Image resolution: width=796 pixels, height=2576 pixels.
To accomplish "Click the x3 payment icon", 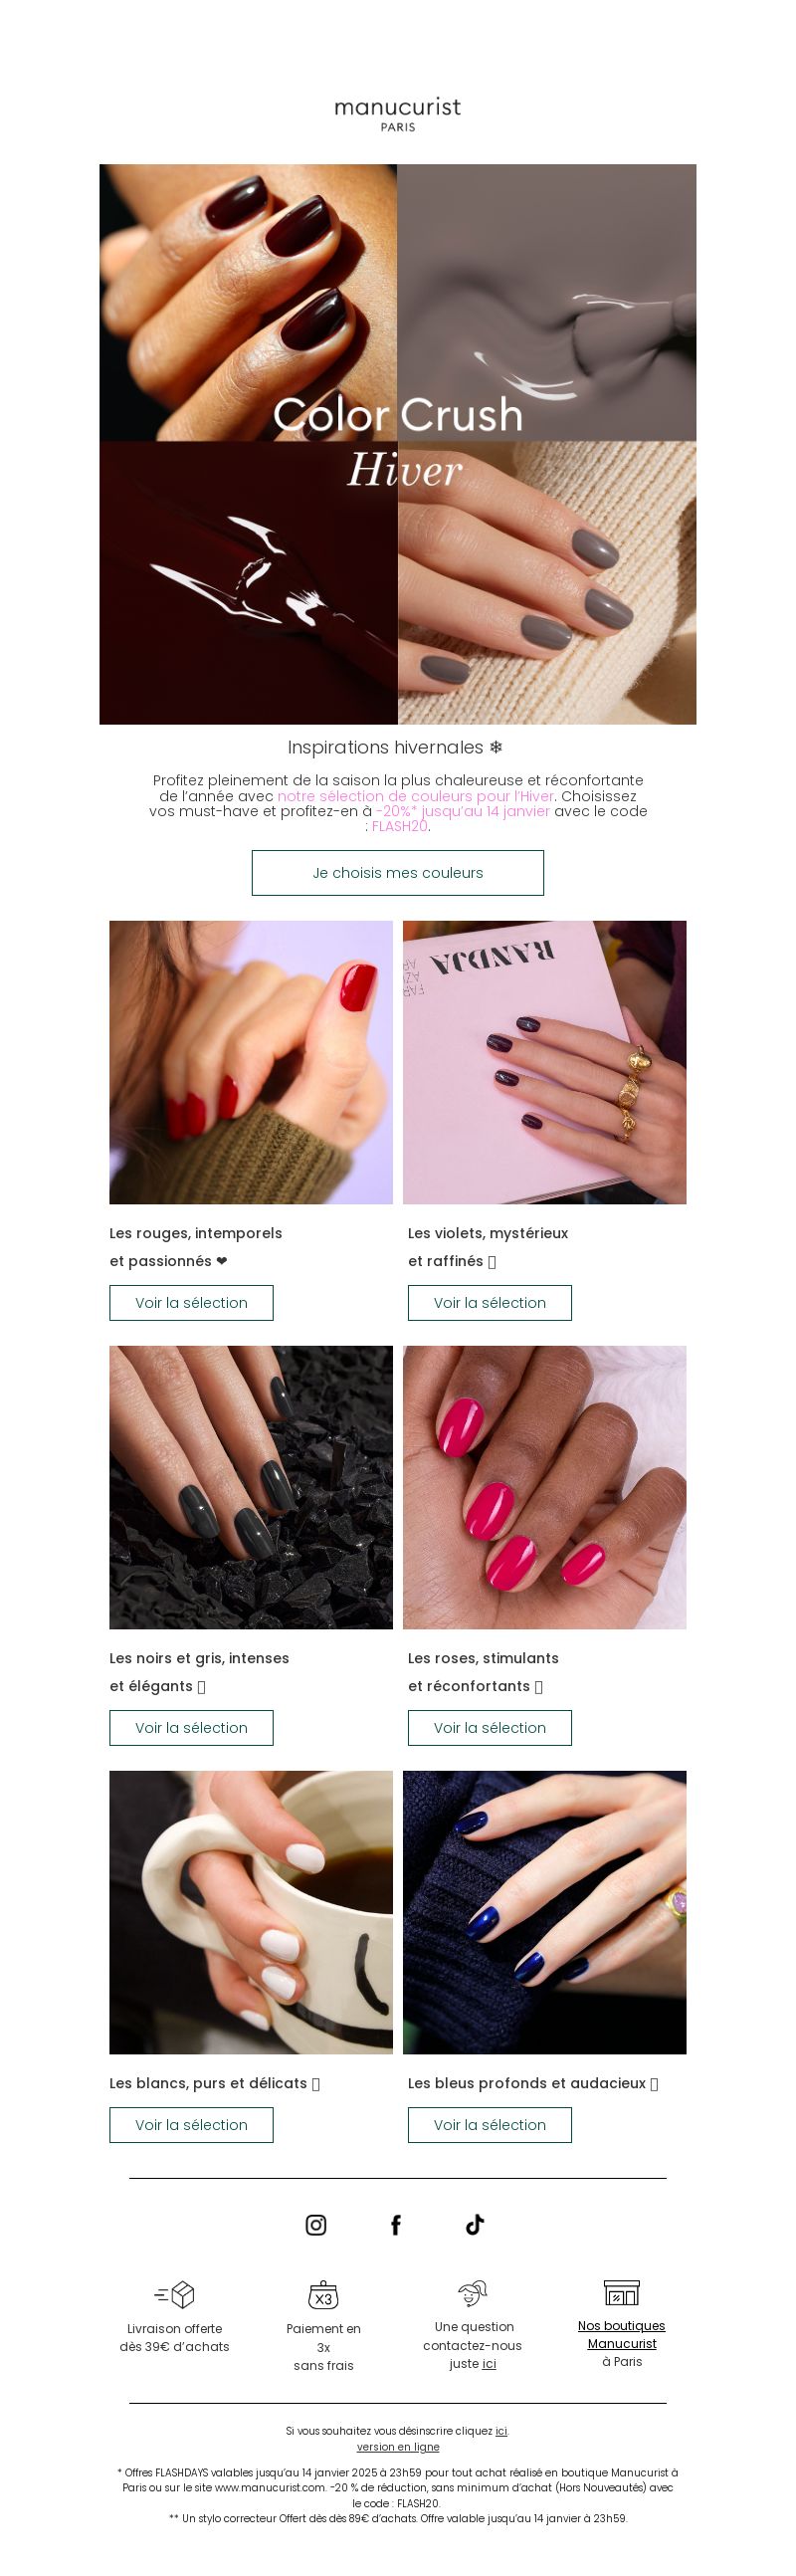I will tap(323, 2294).
